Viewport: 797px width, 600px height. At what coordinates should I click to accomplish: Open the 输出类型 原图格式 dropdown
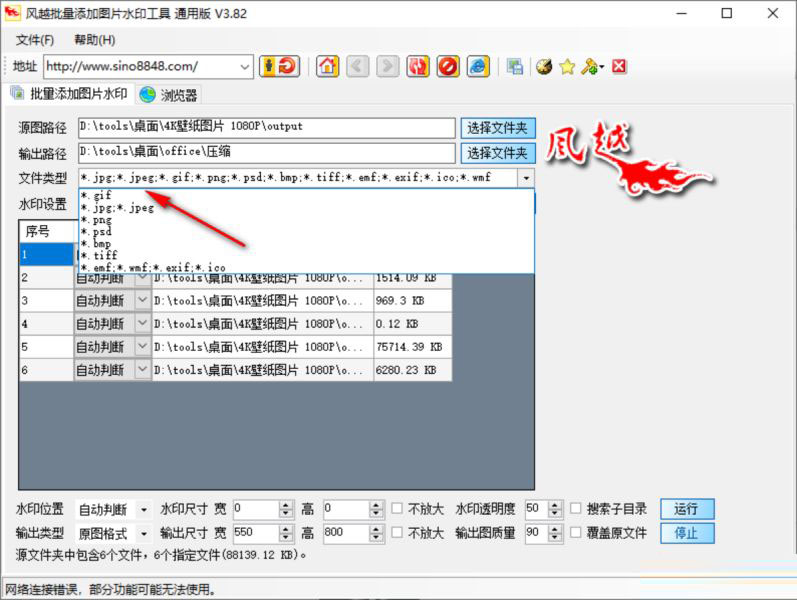[144, 534]
